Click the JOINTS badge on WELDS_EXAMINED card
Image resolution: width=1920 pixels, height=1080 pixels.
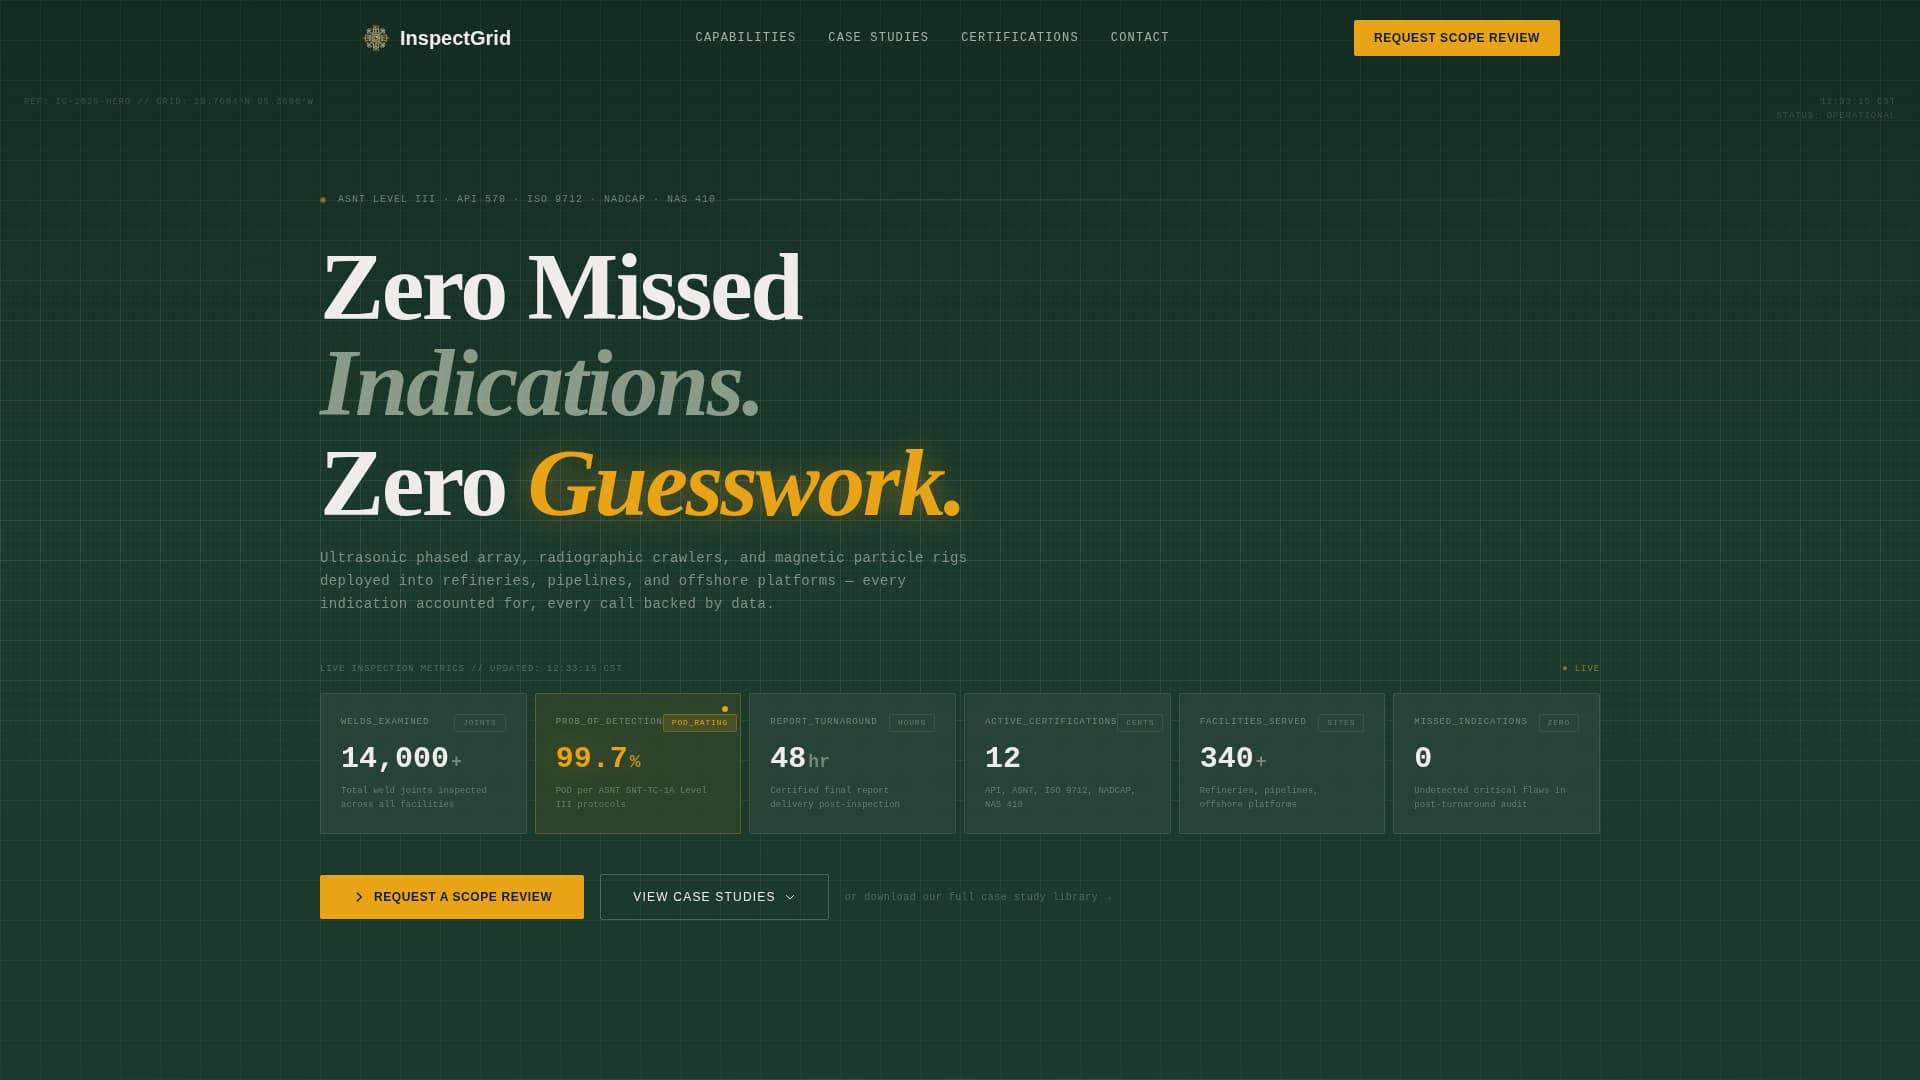[x=480, y=722]
